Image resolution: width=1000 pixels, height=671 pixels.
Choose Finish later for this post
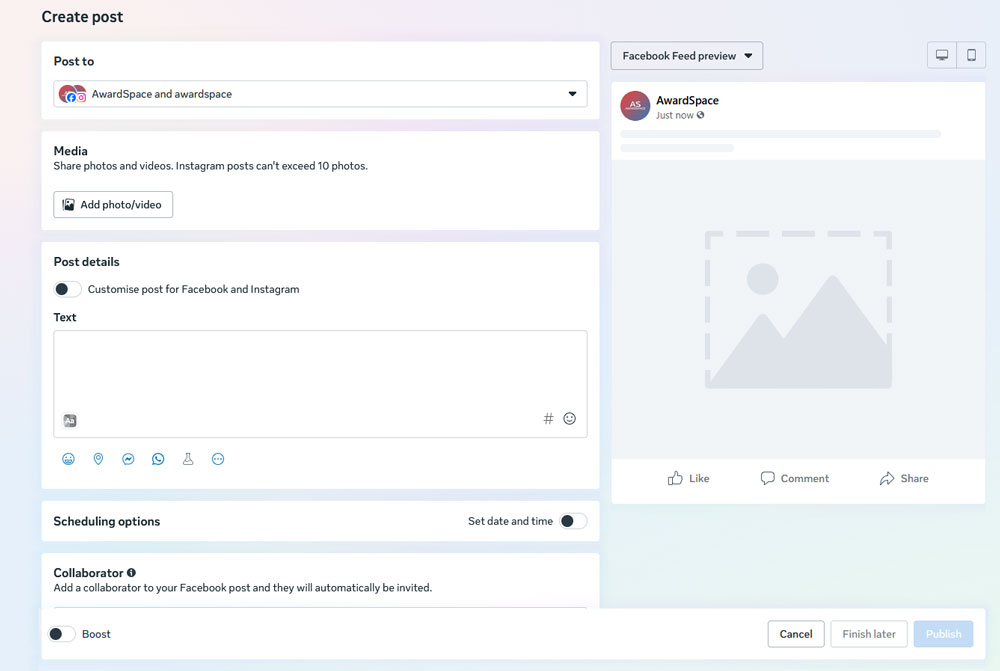click(x=868, y=634)
